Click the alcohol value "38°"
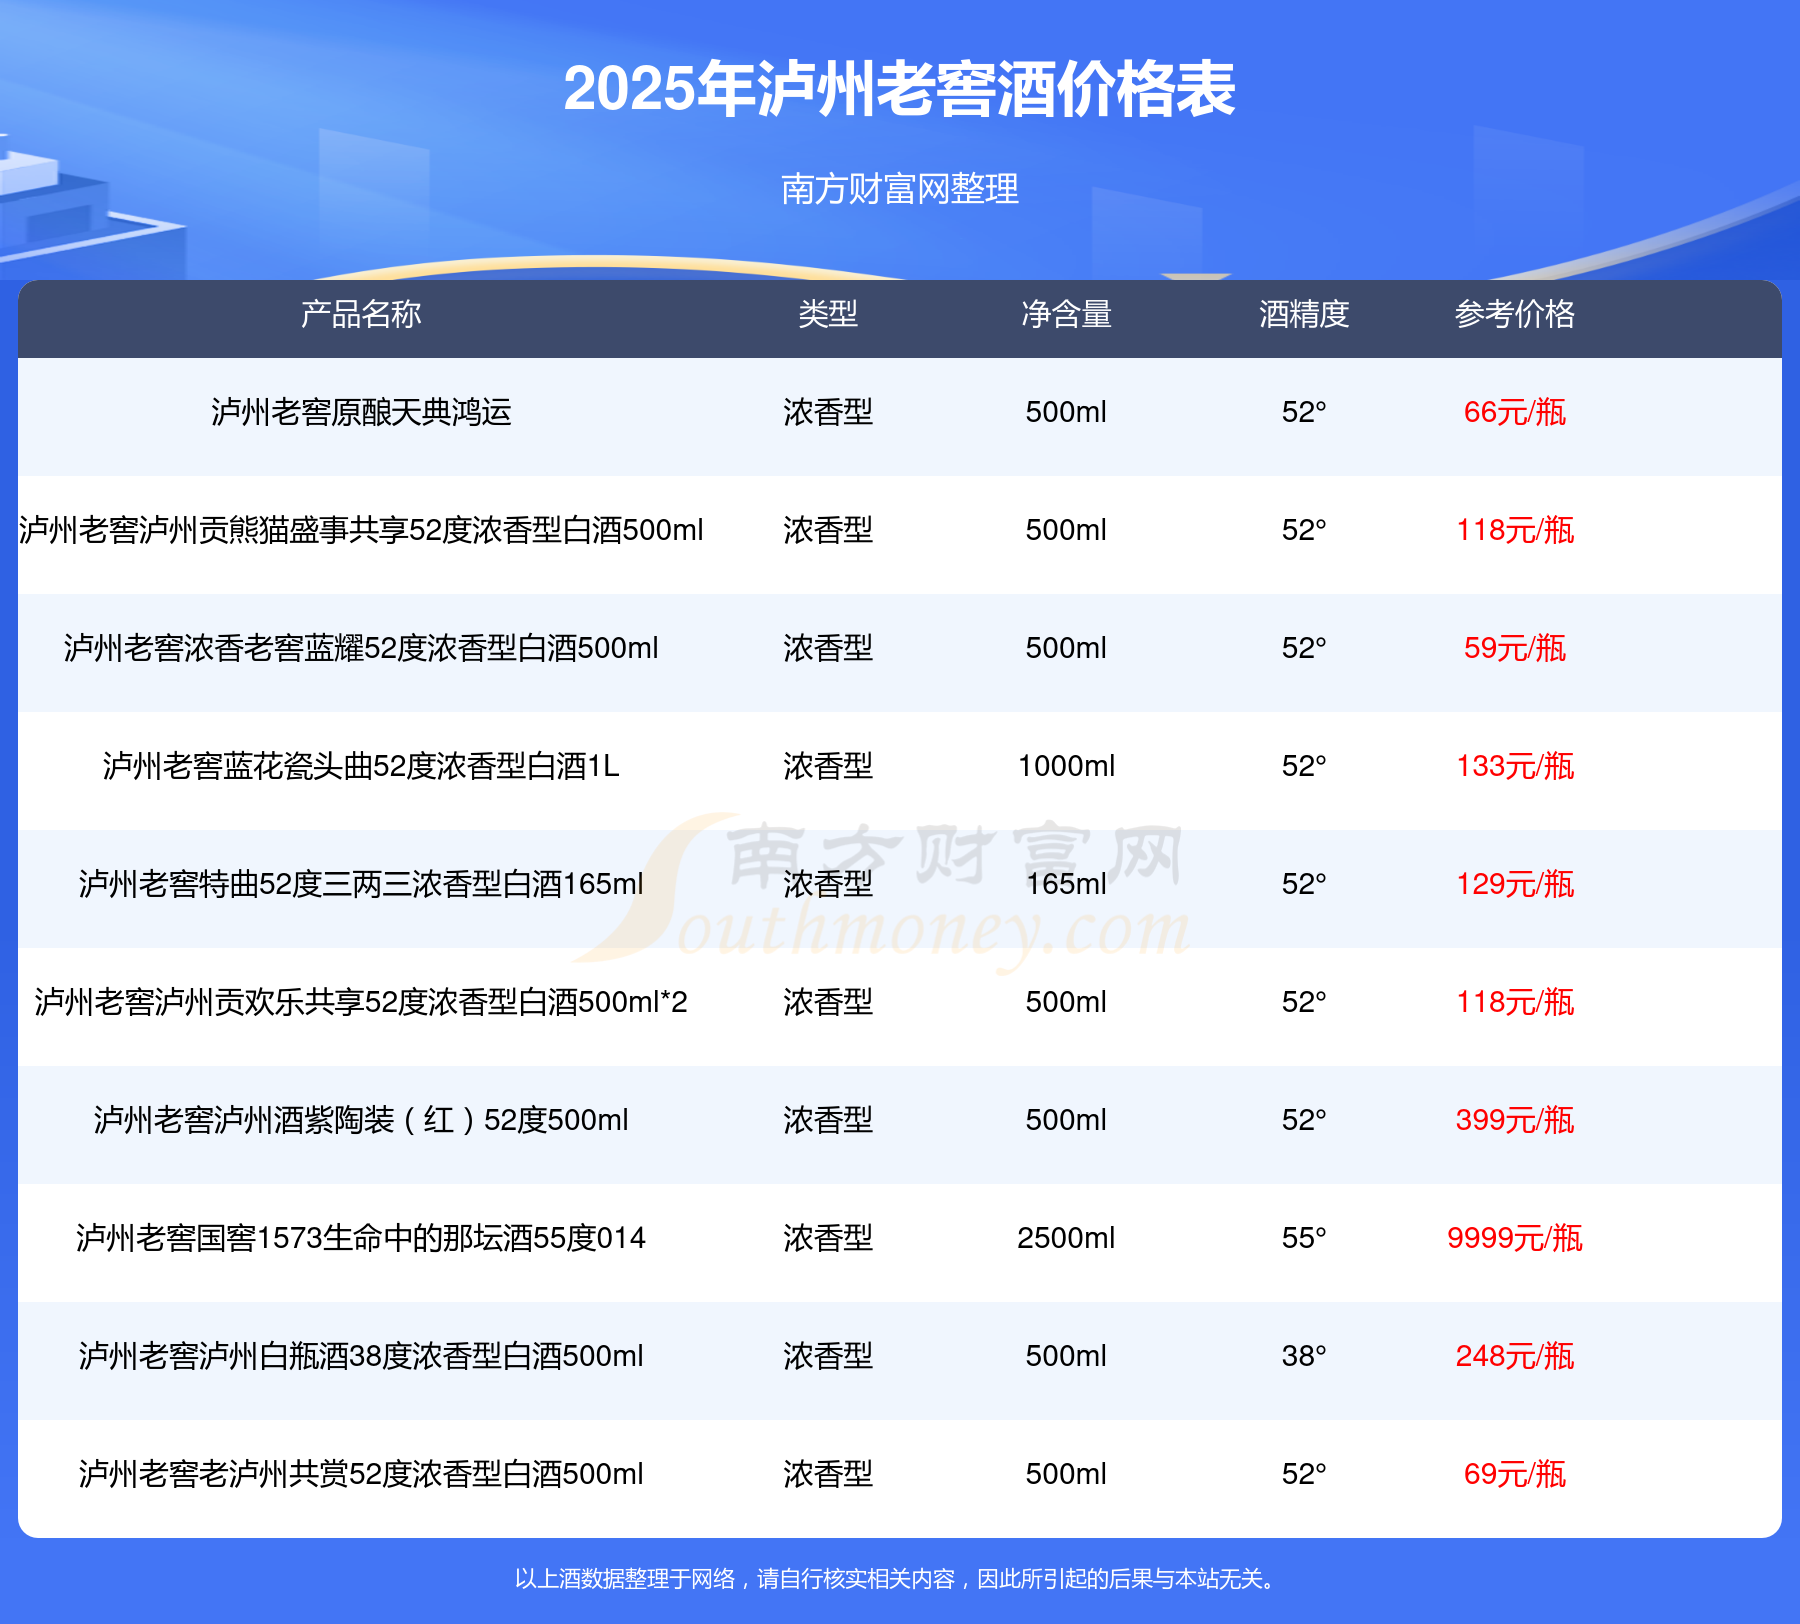 pyautogui.click(x=1304, y=1356)
